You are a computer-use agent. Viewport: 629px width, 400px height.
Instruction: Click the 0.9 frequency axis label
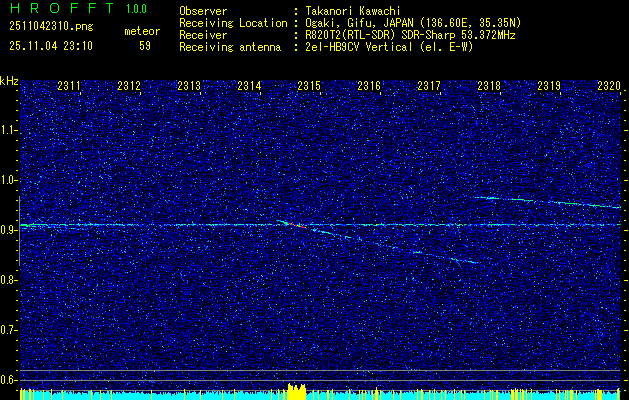[x=9, y=230]
